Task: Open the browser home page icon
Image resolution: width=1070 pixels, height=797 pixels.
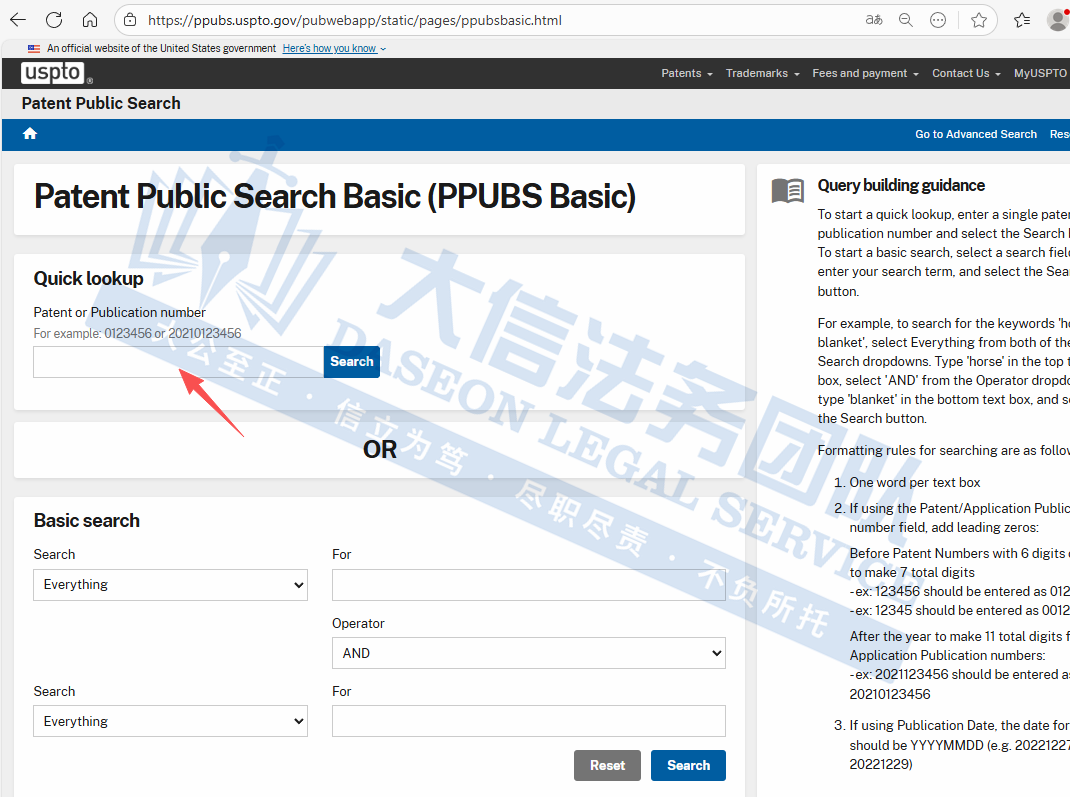Action: point(90,20)
